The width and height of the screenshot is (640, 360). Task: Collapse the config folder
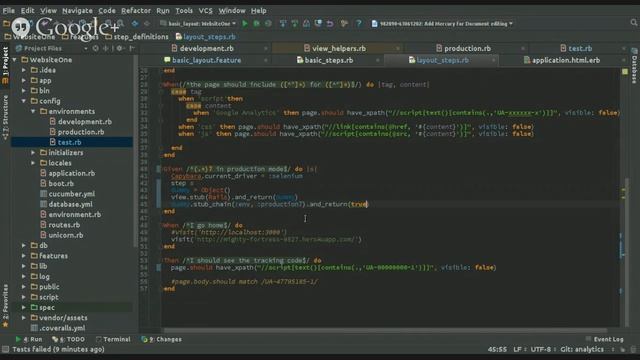coord(24,101)
